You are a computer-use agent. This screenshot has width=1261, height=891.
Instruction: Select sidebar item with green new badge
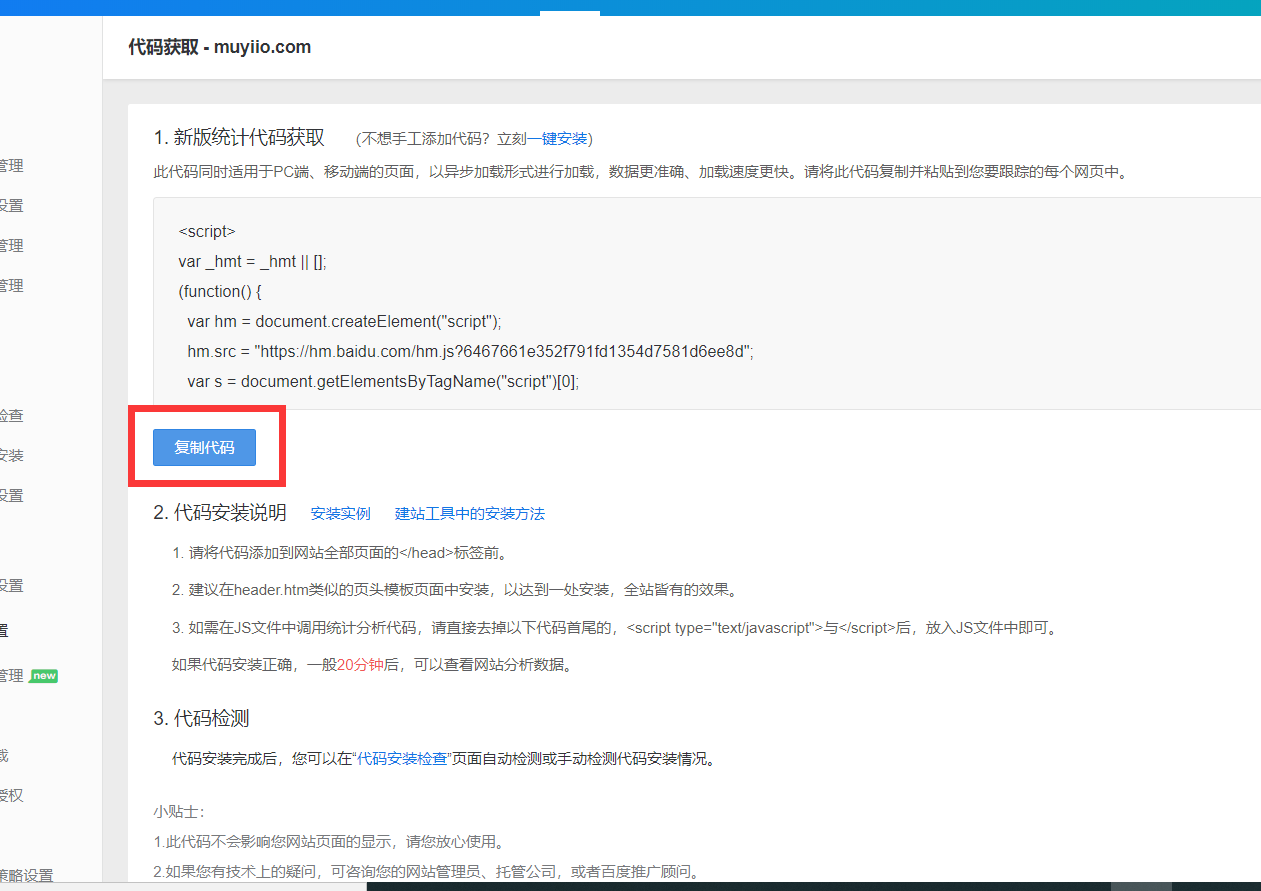point(29,676)
